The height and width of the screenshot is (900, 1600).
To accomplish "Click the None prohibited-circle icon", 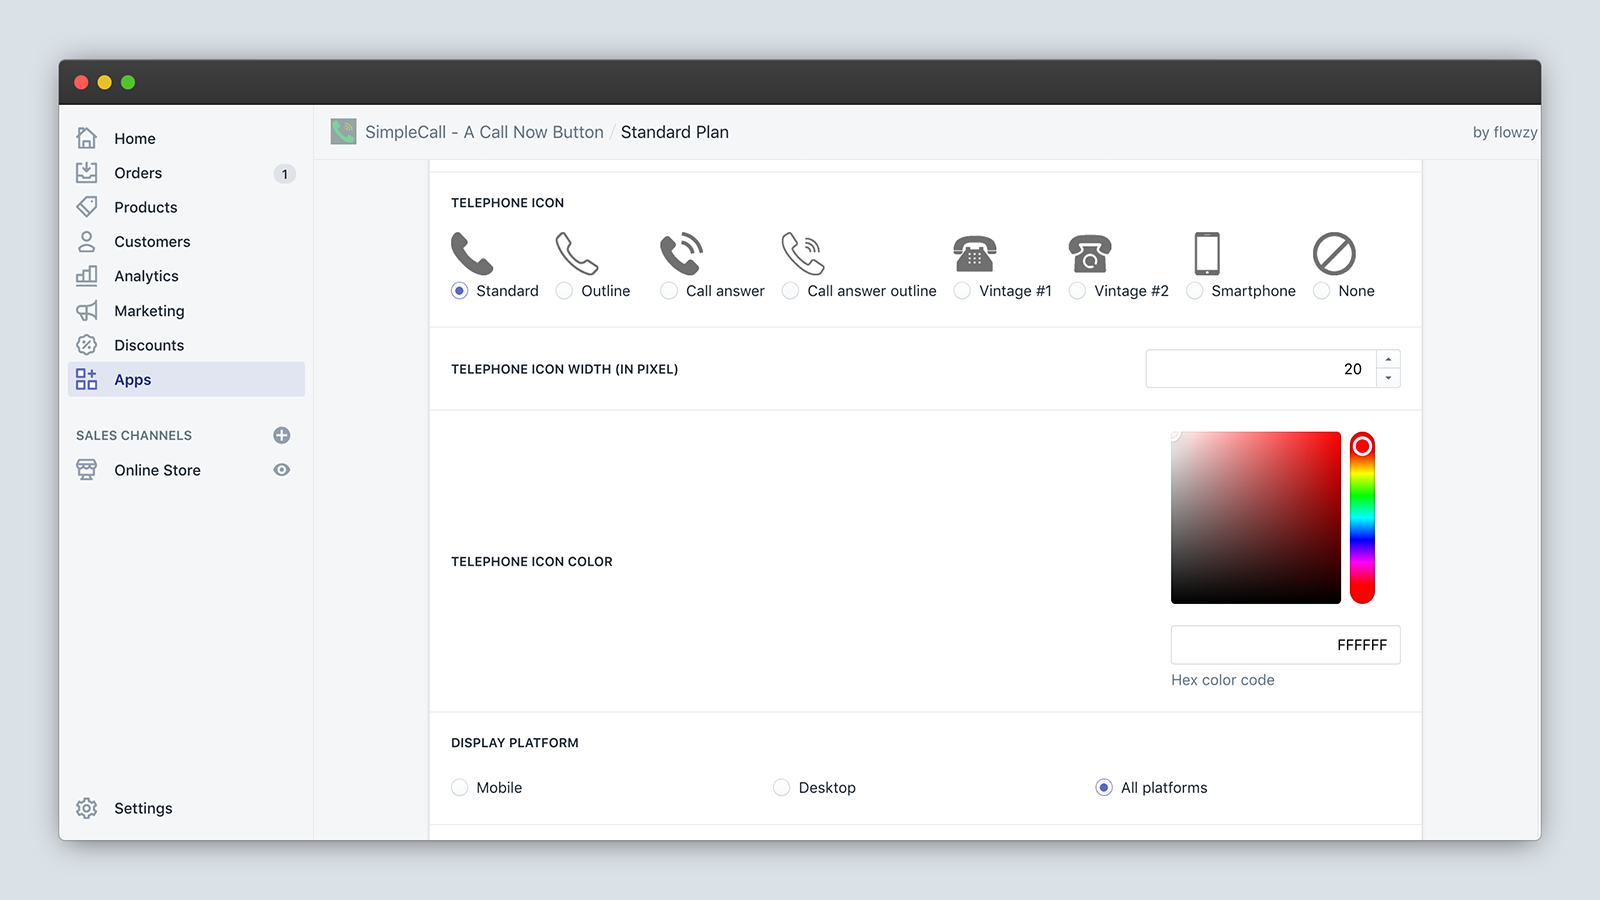I will coord(1334,254).
